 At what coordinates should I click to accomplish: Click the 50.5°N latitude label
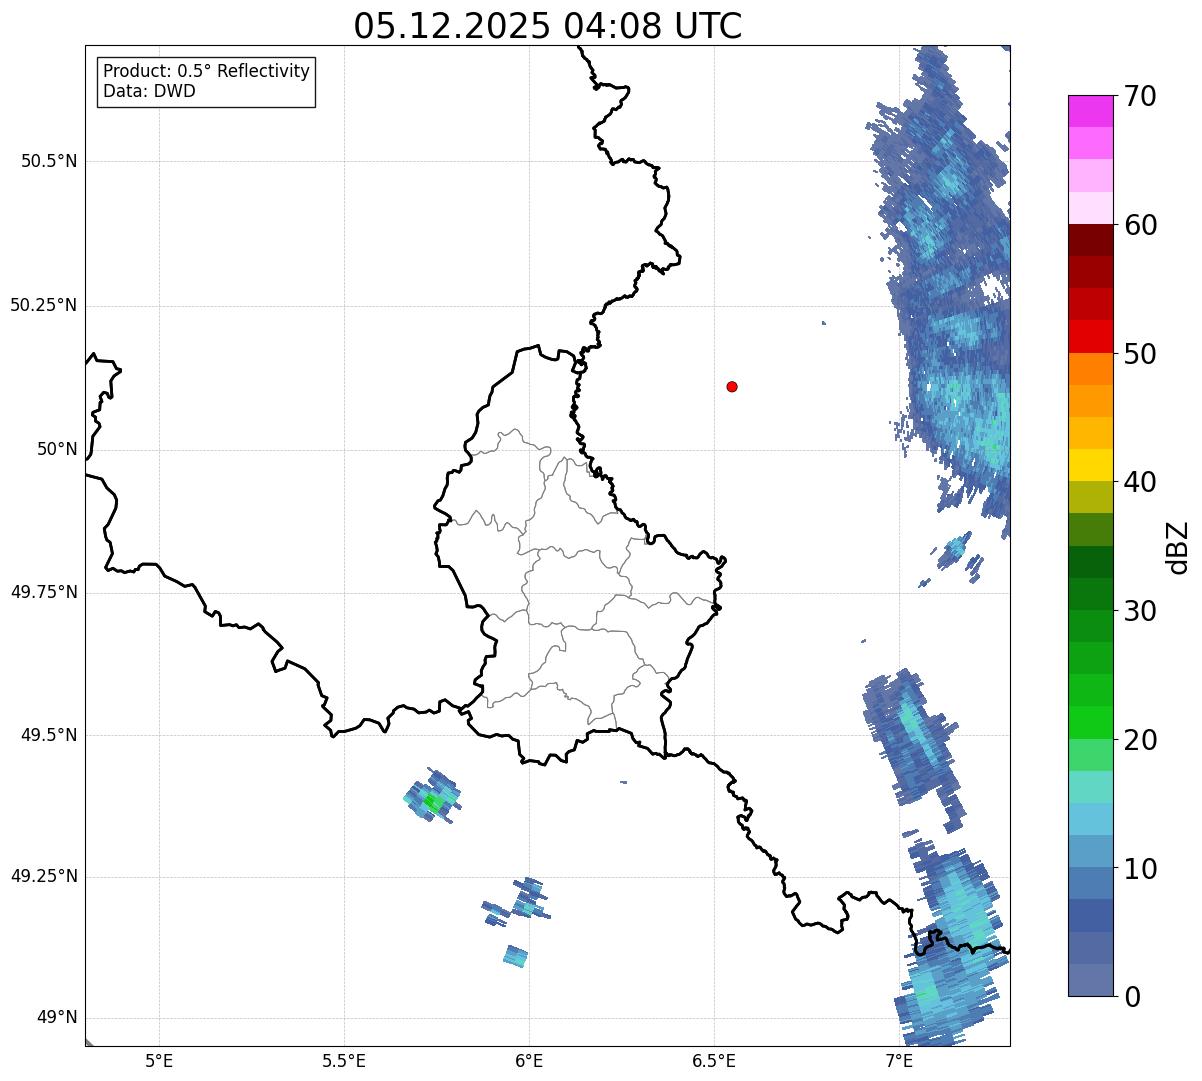(49, 161)
